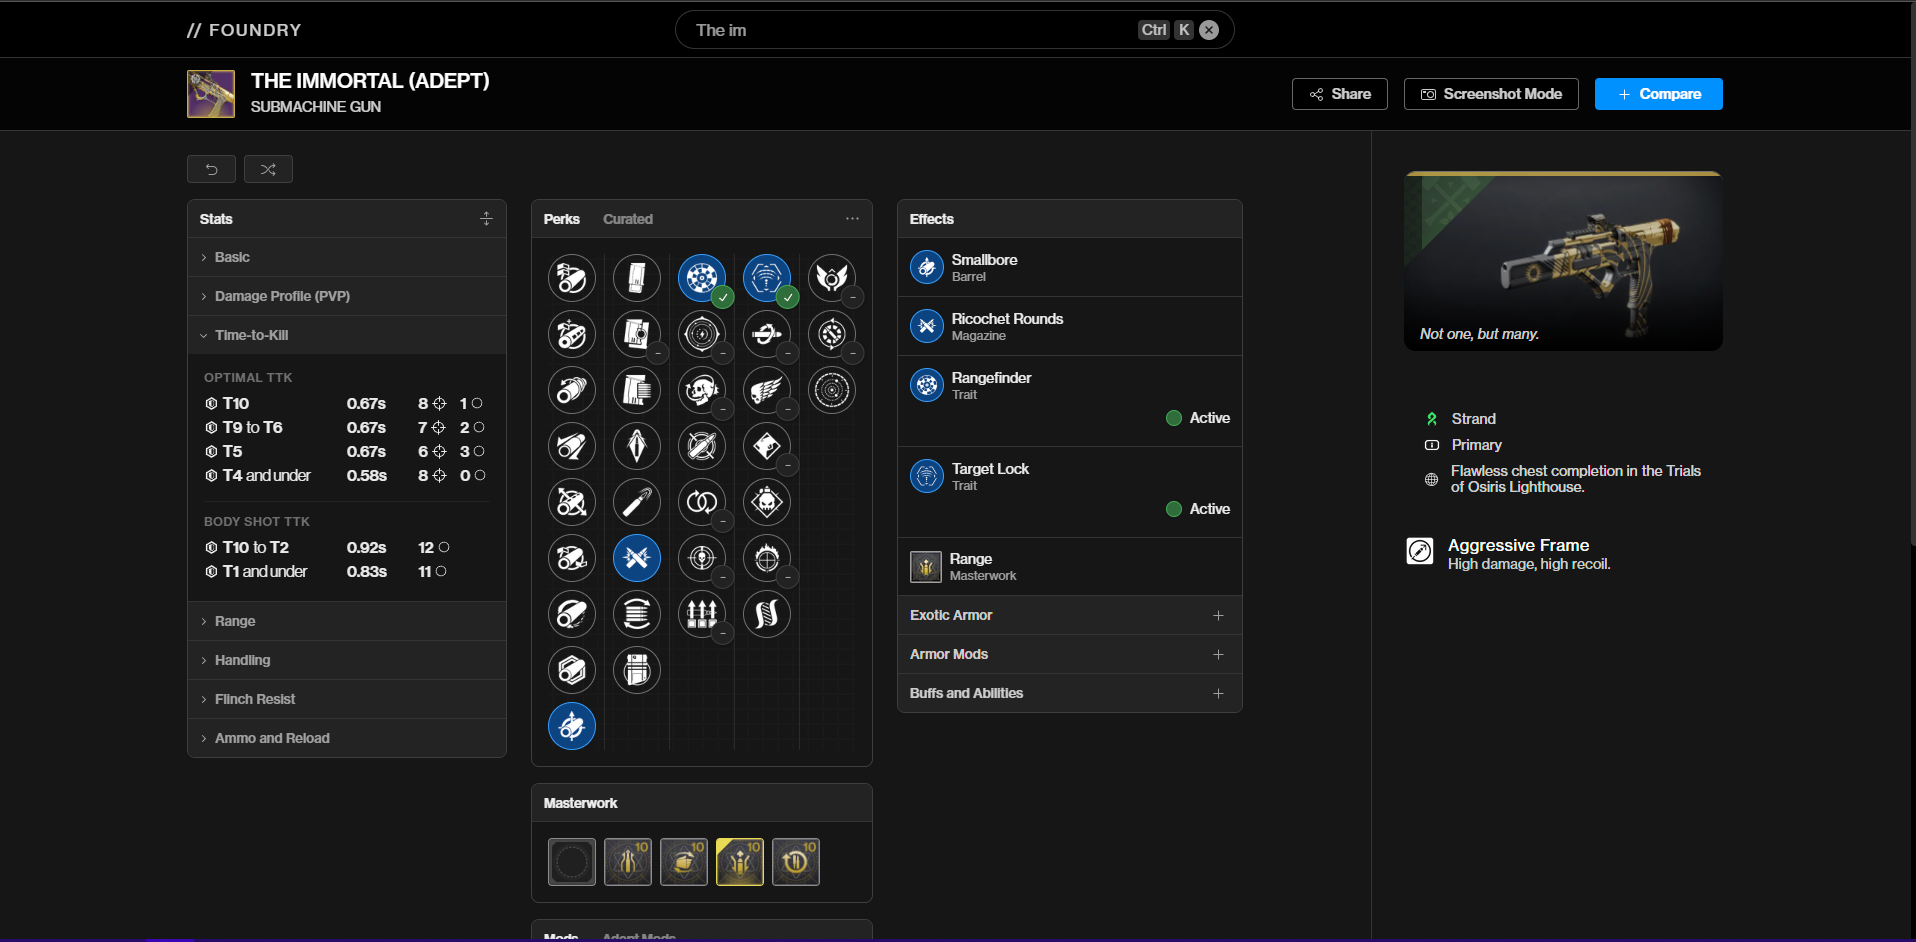
Task: Select the Full Bore barrel perk
Action: 572,558
